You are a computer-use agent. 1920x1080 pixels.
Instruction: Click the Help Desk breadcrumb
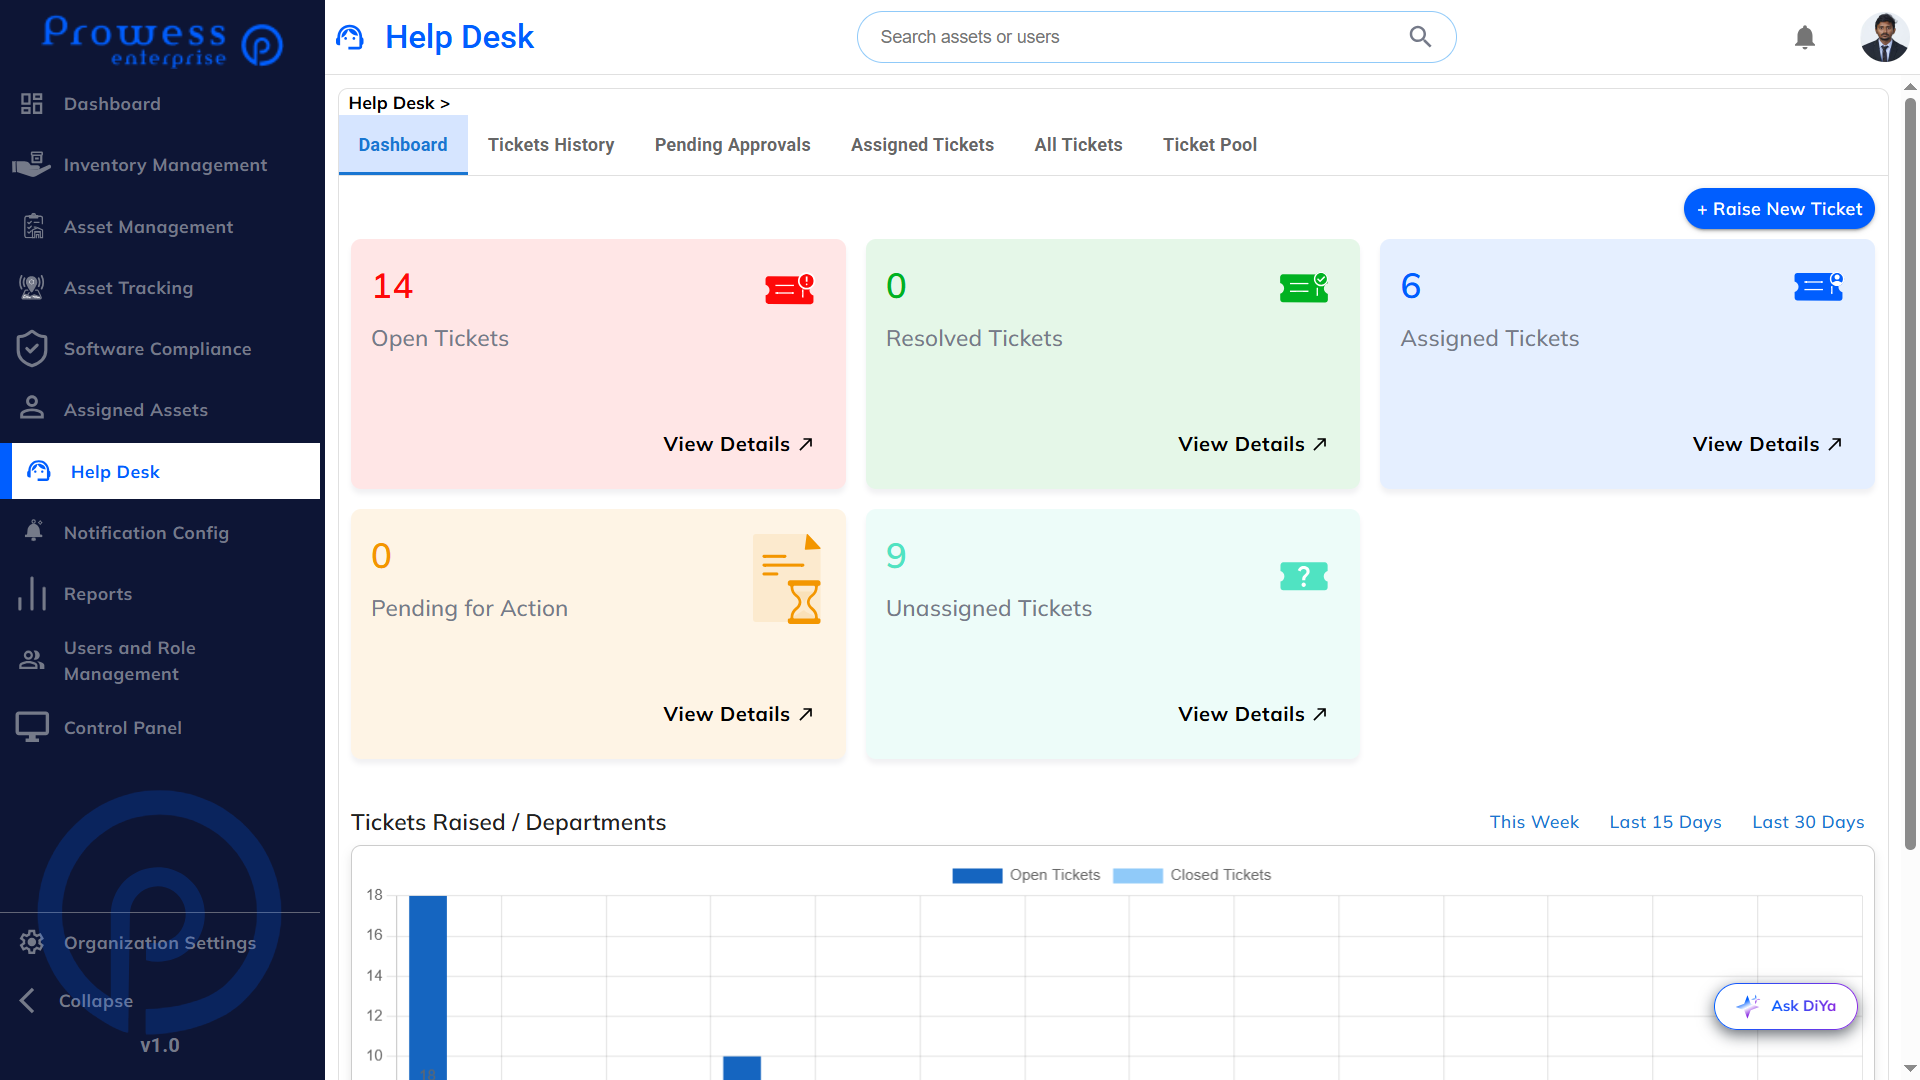click(391, 103)
